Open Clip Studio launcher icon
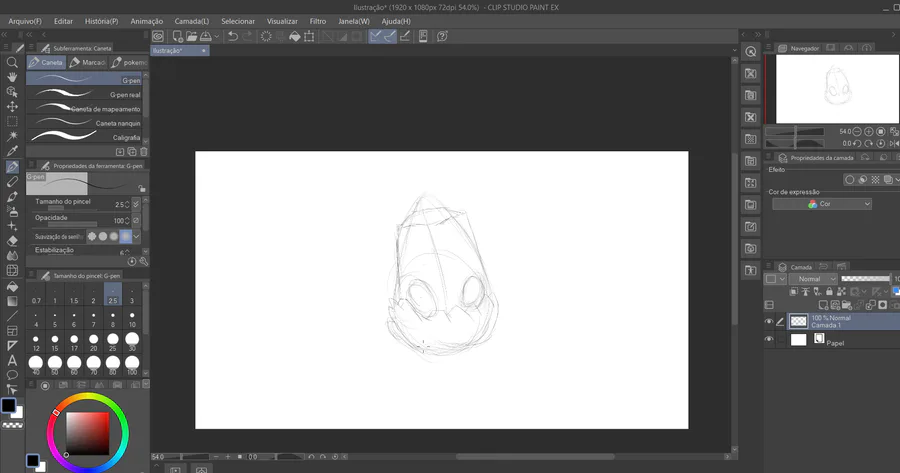The width and height of the screenshot is (900, 473). pos(158,36)
